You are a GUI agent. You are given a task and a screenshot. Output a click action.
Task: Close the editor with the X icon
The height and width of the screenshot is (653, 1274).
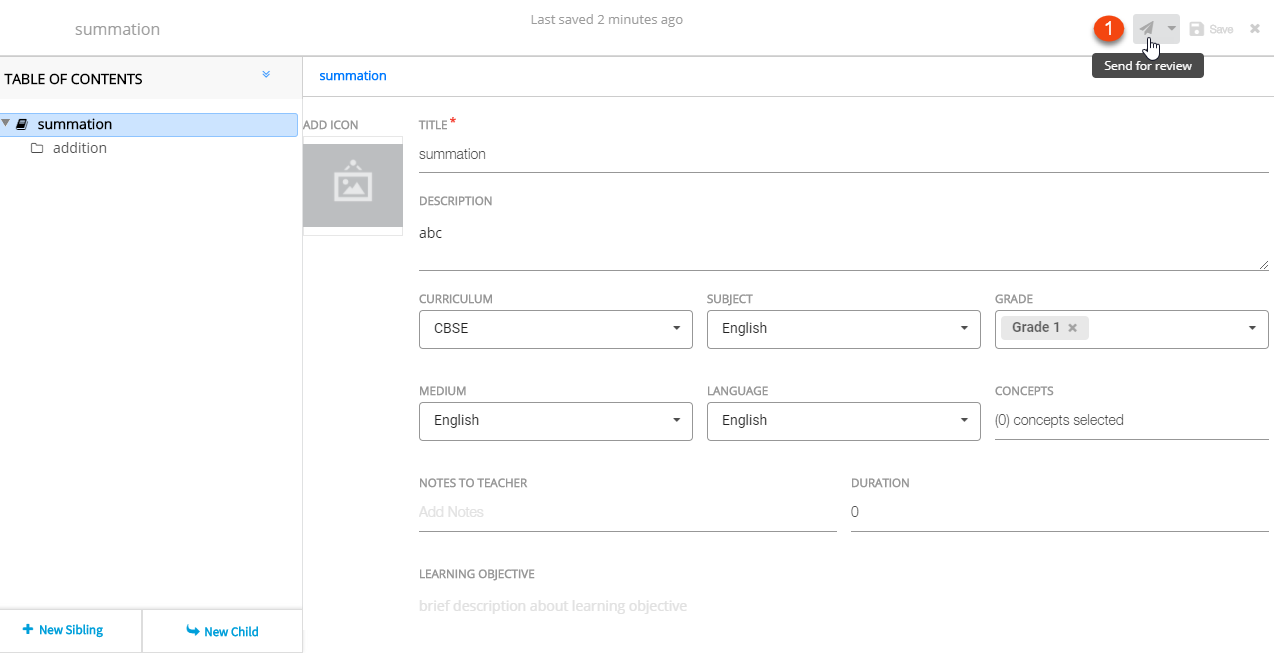[1254, 29]
